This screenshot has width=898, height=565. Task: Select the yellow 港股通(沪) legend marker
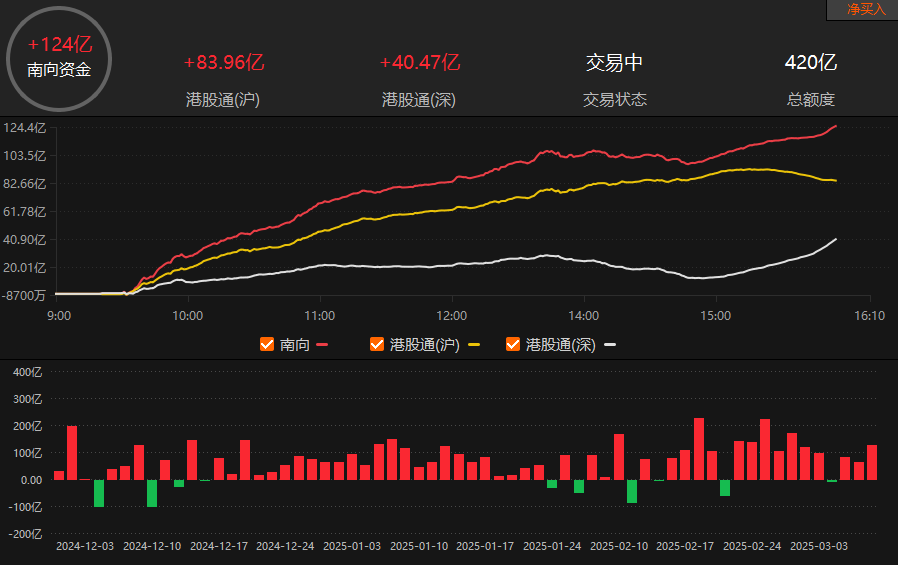point(474,345)
